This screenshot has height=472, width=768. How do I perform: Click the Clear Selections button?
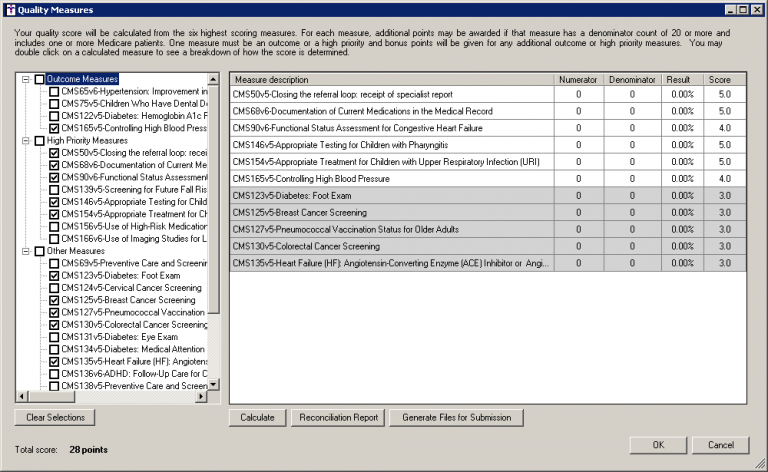pyautogui.click(x=56, y=417)
